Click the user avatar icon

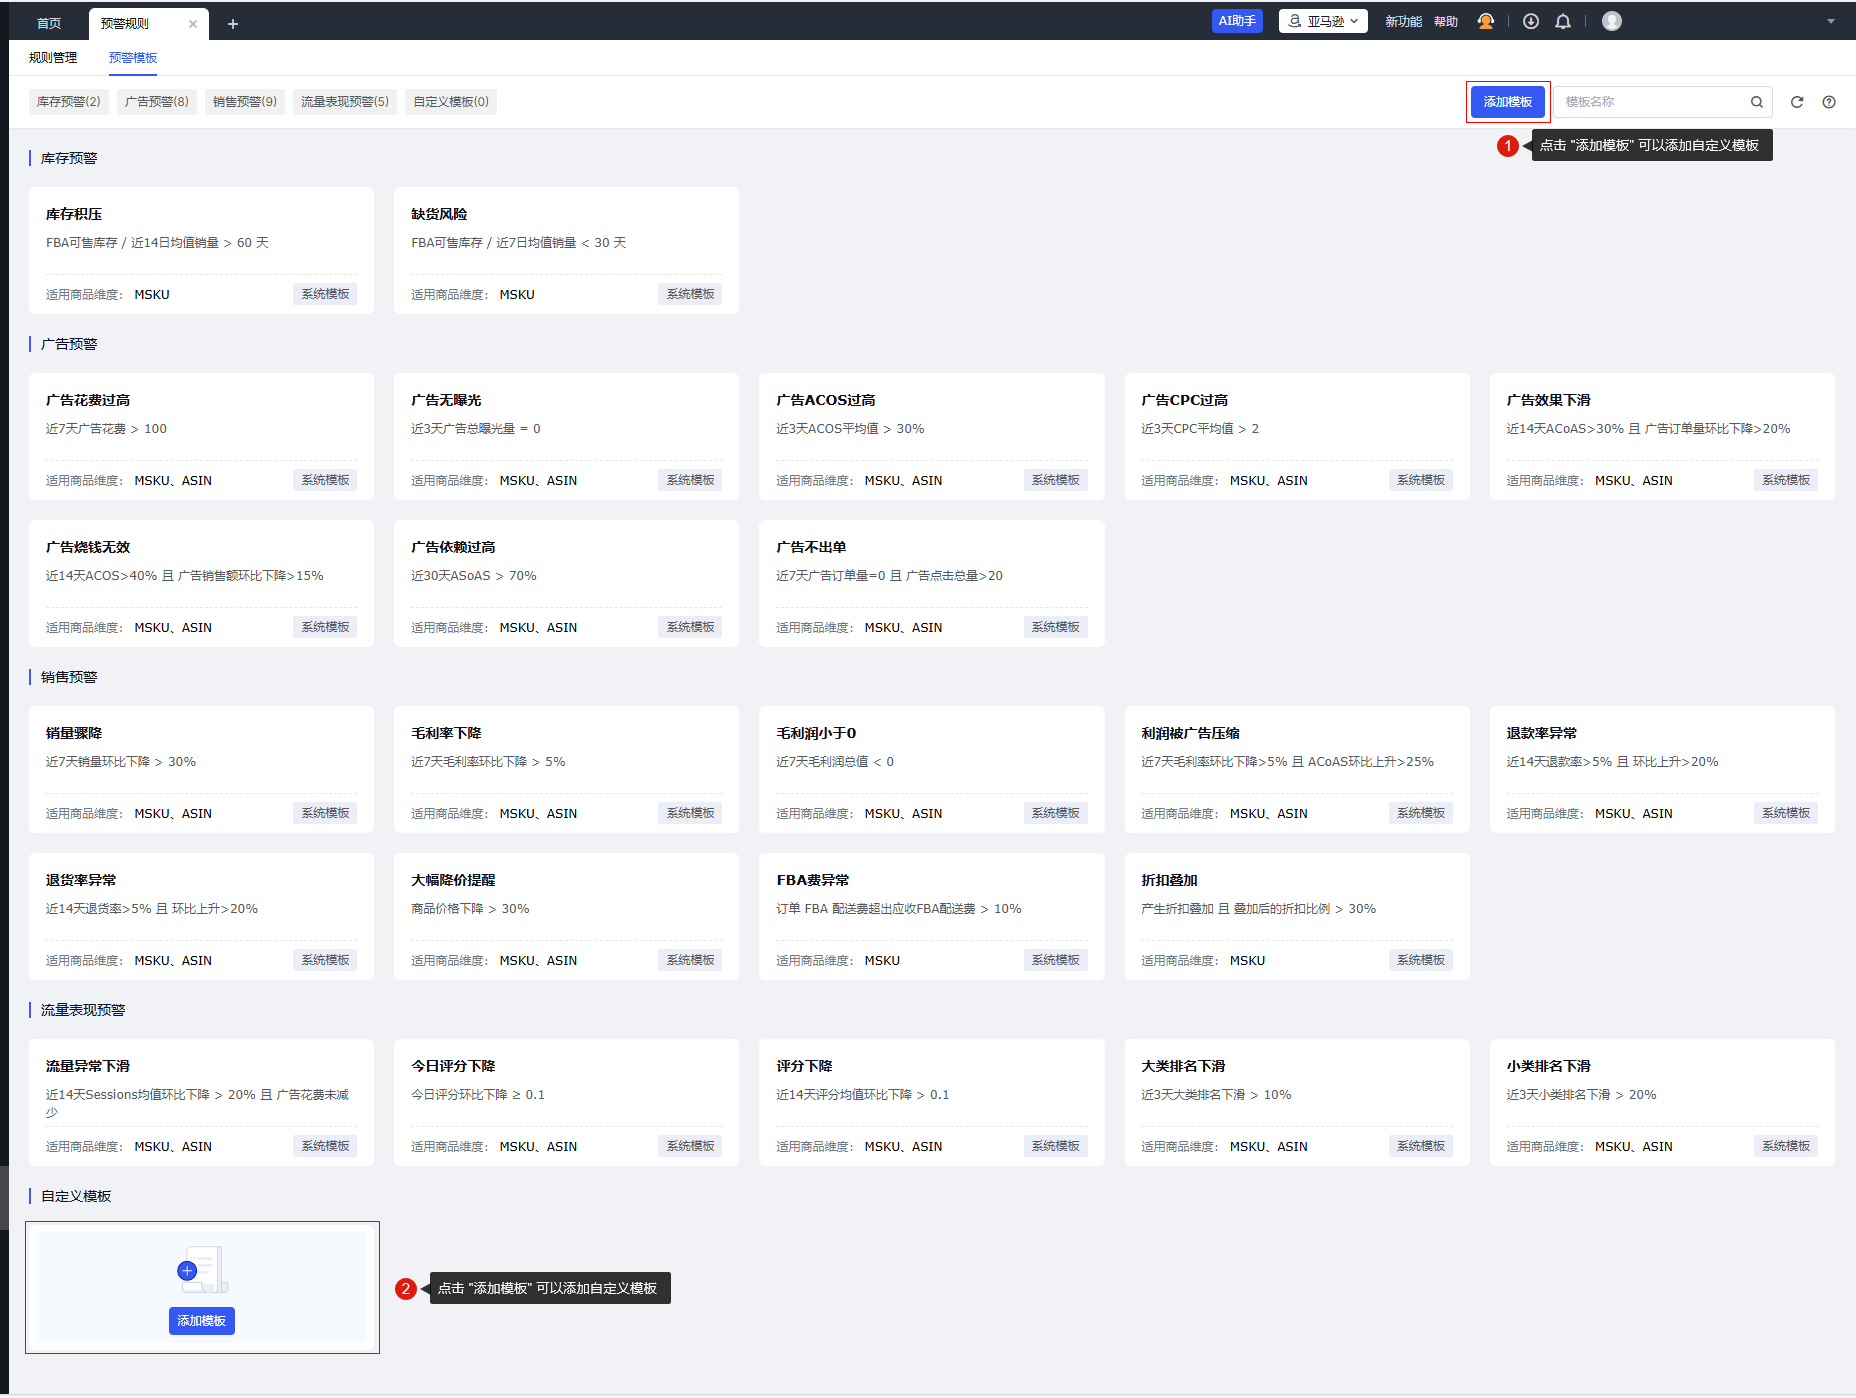[x=1611, y=21]
